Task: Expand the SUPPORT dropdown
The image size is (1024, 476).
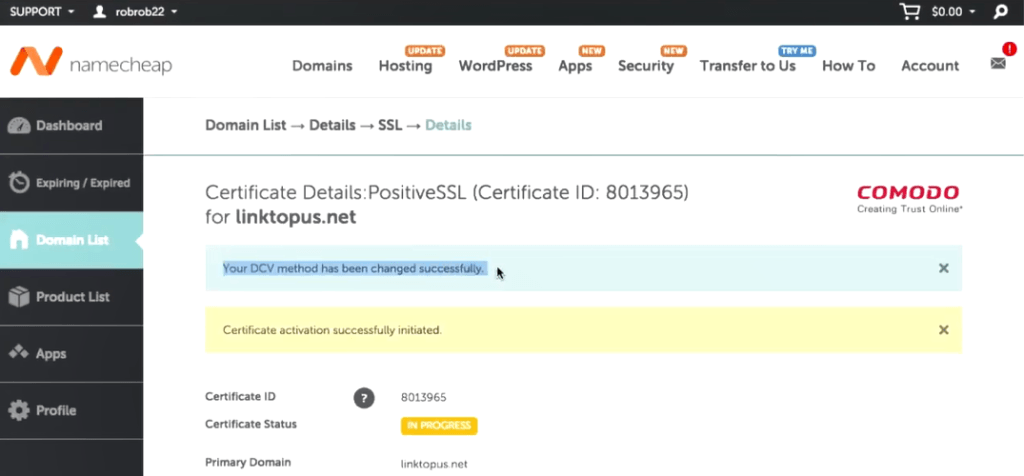Action: pos(42,12)
